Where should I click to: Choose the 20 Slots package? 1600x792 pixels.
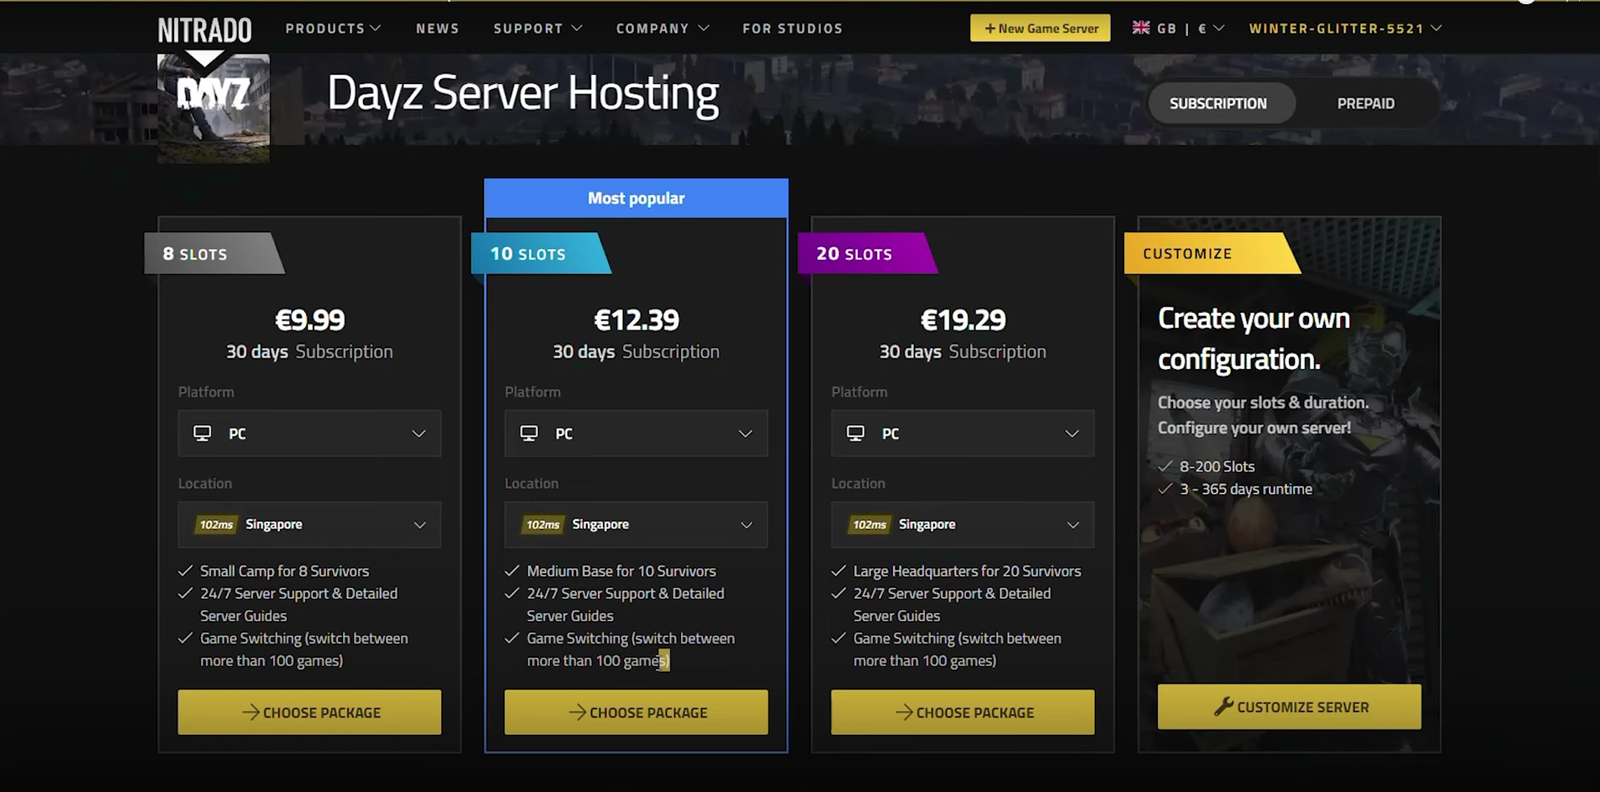(x=963, y=712)
